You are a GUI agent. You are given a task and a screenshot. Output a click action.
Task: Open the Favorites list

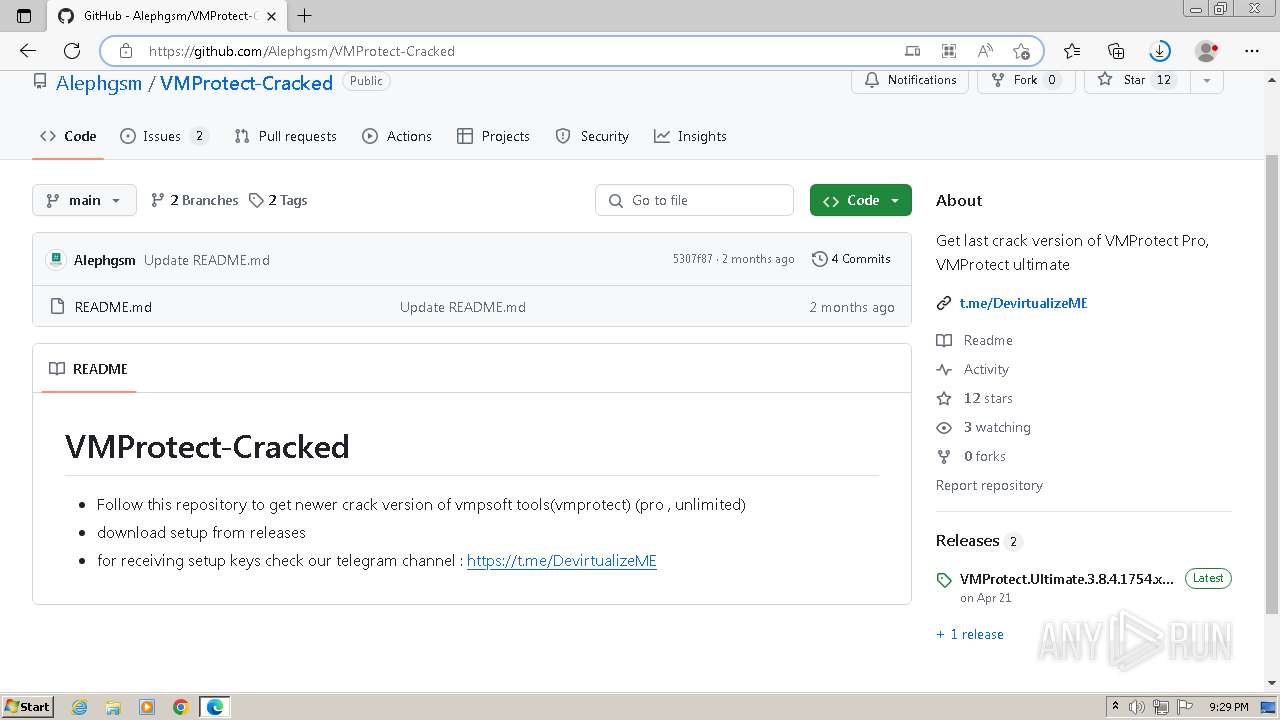(1072, 51)
